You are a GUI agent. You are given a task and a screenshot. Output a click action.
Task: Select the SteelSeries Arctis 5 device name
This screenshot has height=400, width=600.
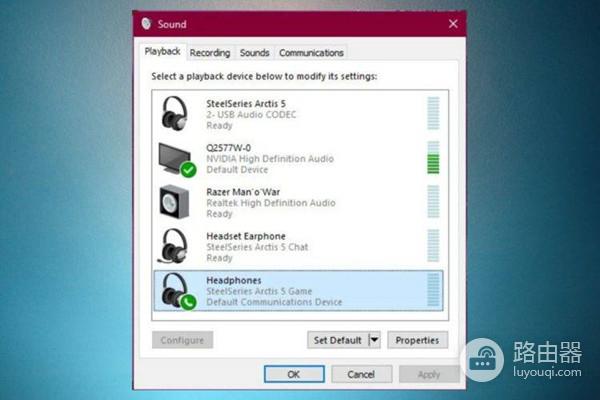pyautogui.click(x=246, y=103)
